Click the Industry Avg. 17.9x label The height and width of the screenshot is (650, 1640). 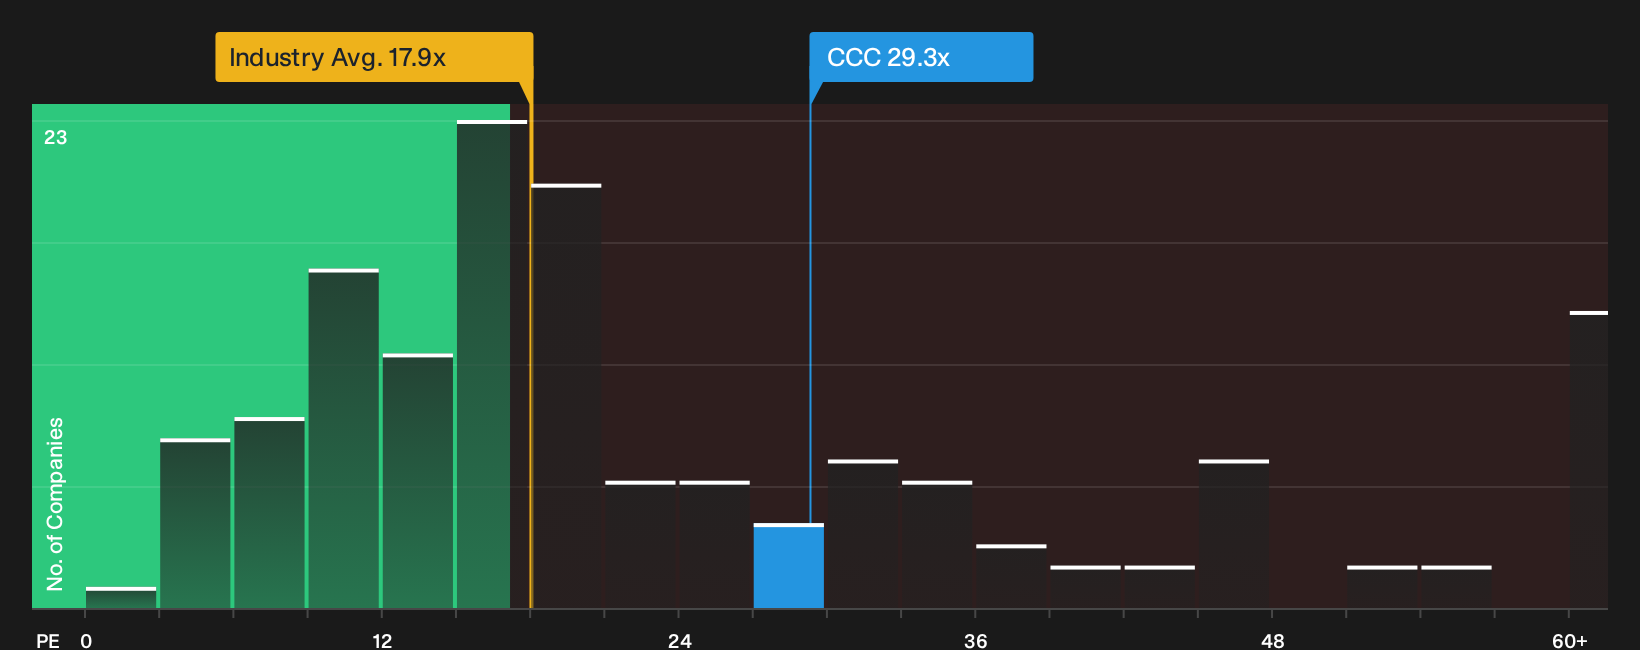pos(374,57)
